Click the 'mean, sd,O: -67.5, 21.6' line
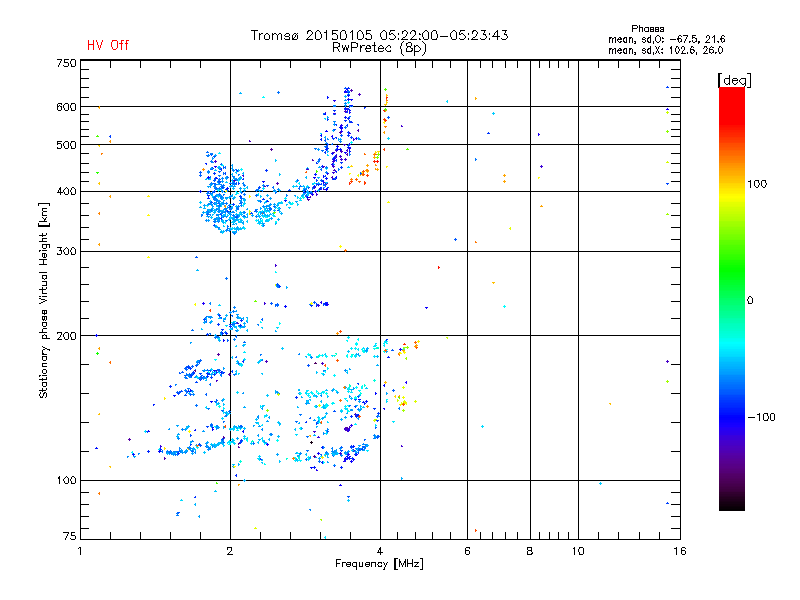Image resolution: width=800 pixels, height=600 pixels. [x=666, y=39]
